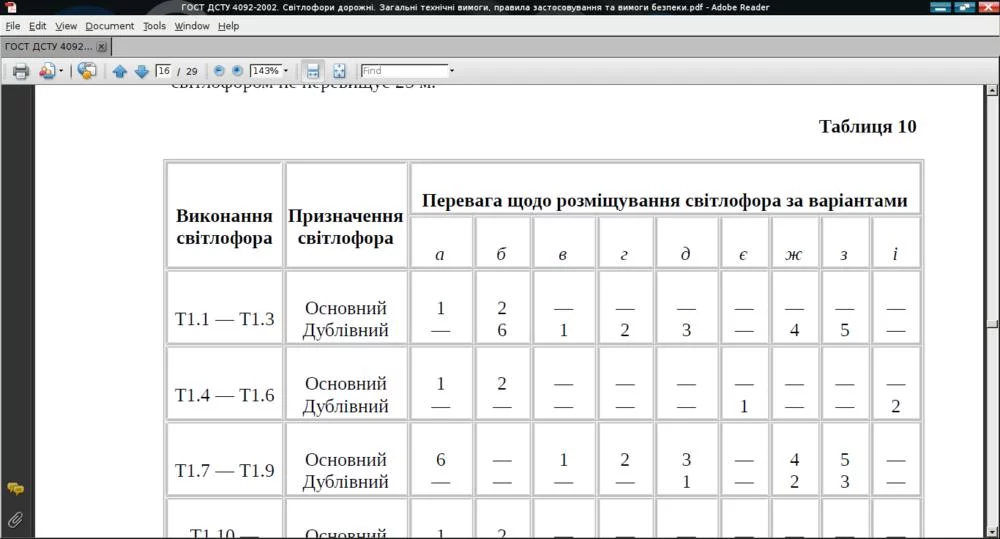1000x539 pixels.
Task: Click inside the Find search box
Action: point(403,71)
